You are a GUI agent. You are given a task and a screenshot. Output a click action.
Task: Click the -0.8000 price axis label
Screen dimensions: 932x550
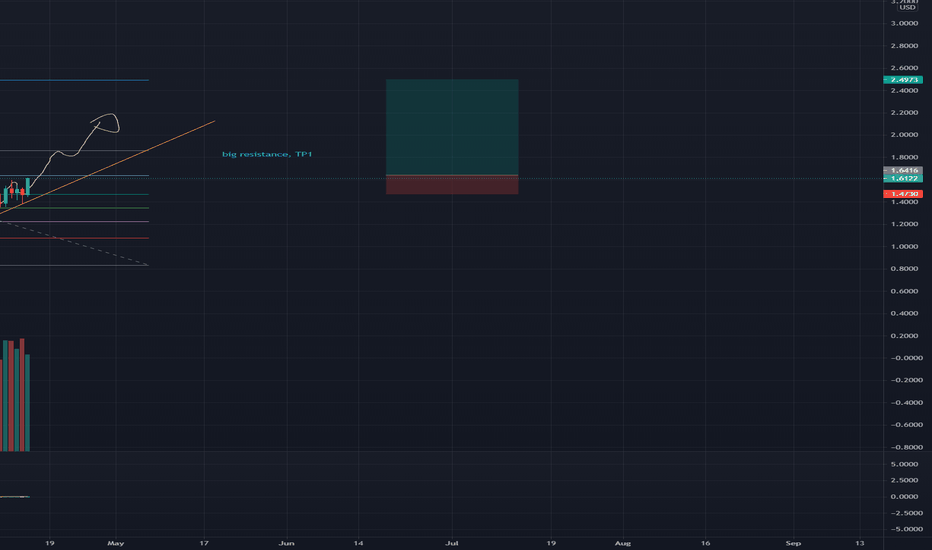pos(906,447)
